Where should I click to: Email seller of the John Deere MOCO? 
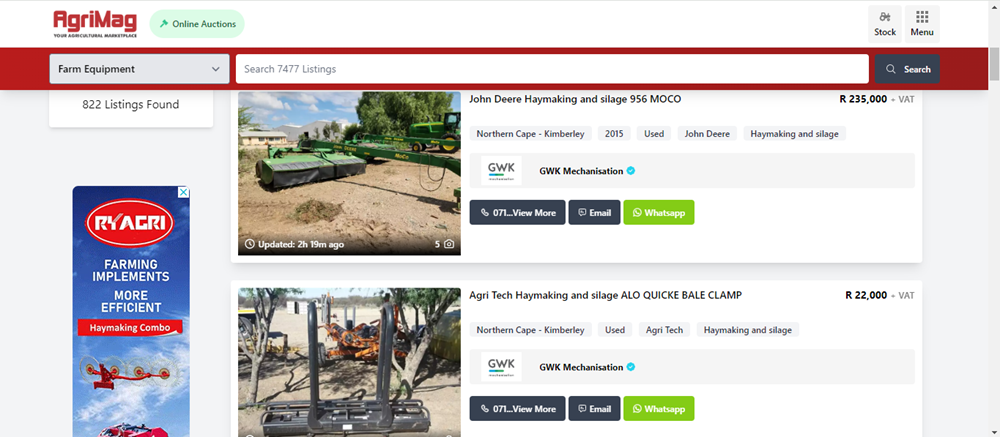[x=594, y=212]
